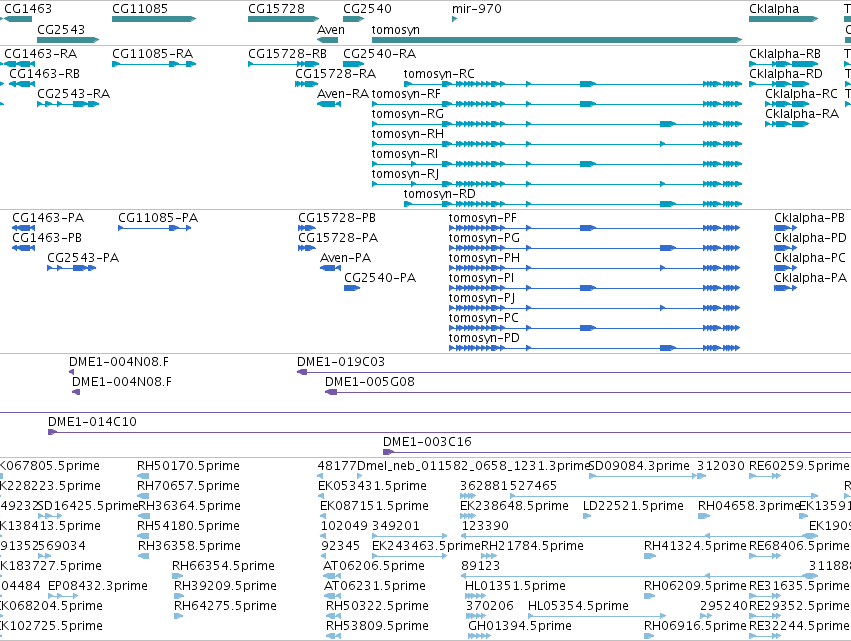Click the long tomosyn gene bar
The height and width of the screenshot is (641, 851).
click(x=557, y=40)
